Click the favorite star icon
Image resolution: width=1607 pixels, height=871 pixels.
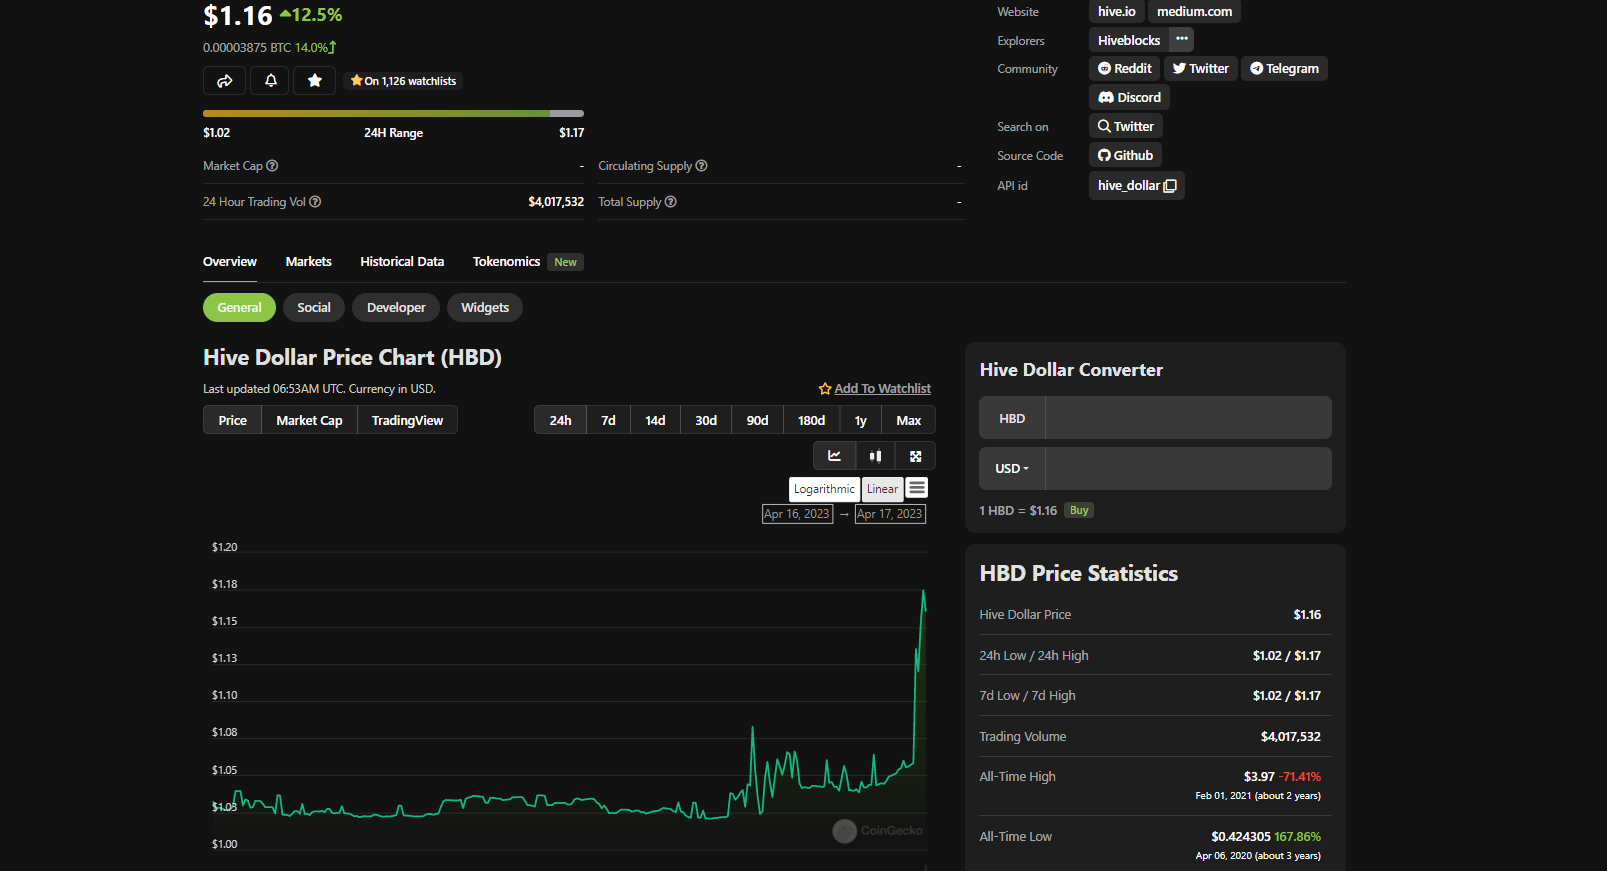tap(315, 81)
